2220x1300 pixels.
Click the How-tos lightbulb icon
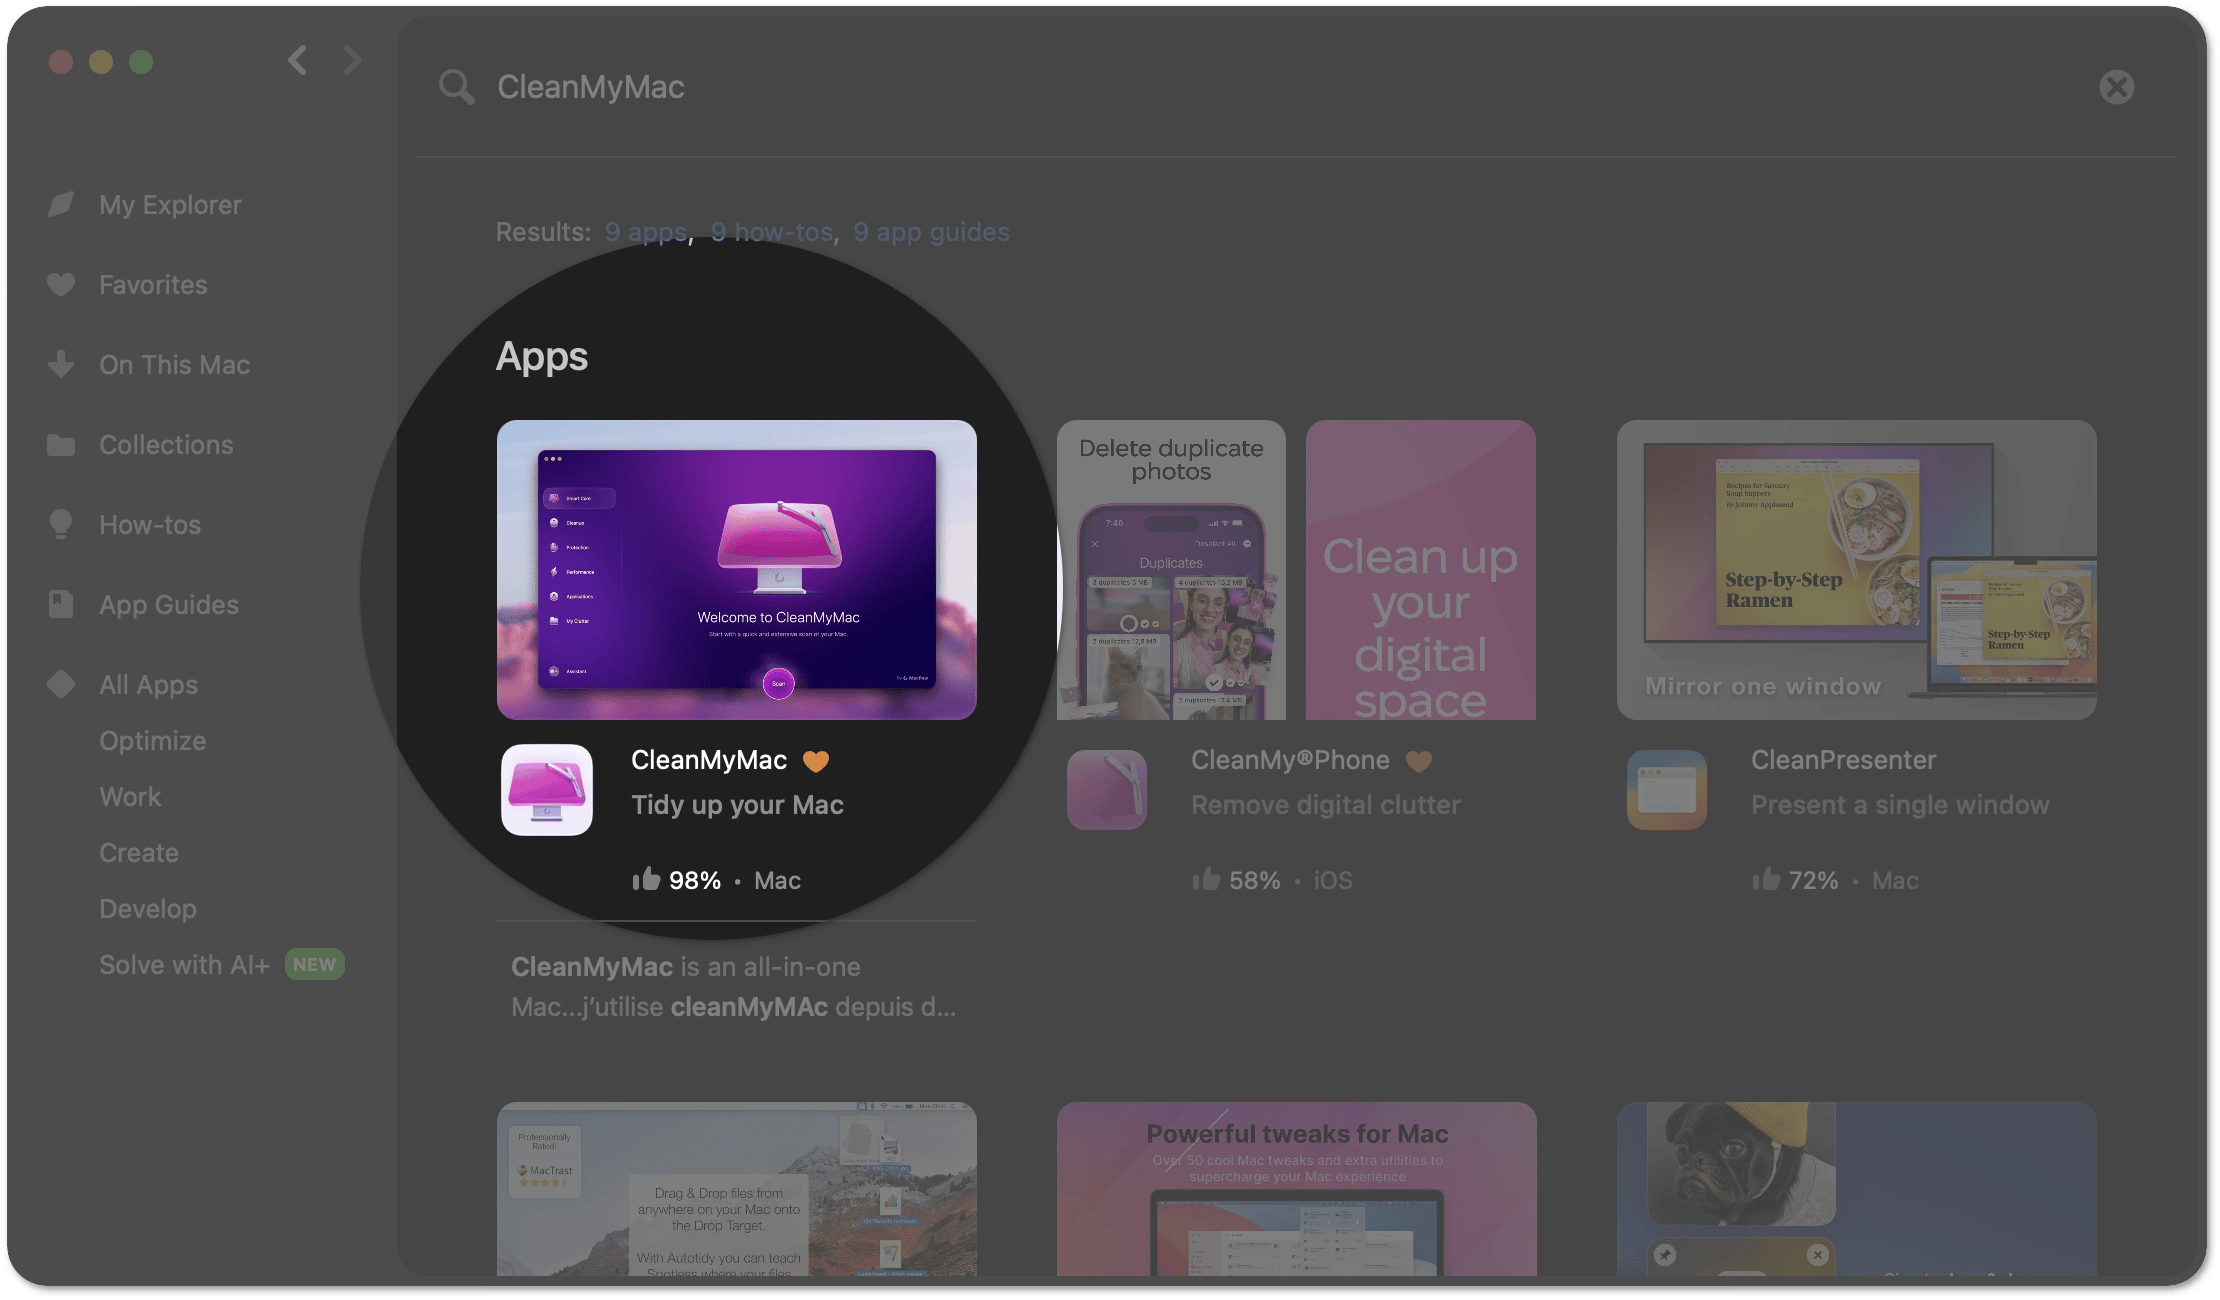(x=61, y=524)
